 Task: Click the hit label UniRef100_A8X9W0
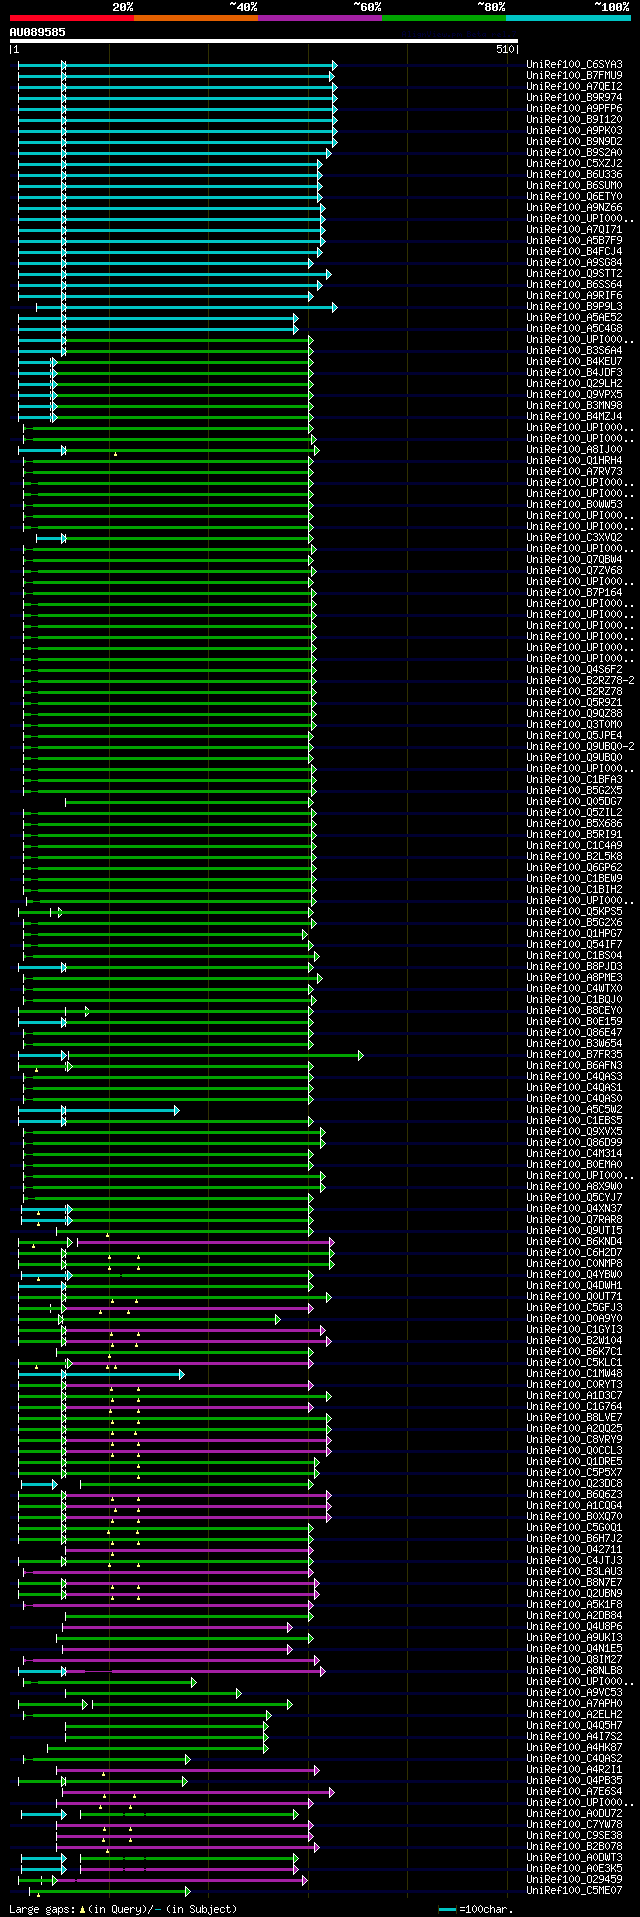[x=574, y=1187]
